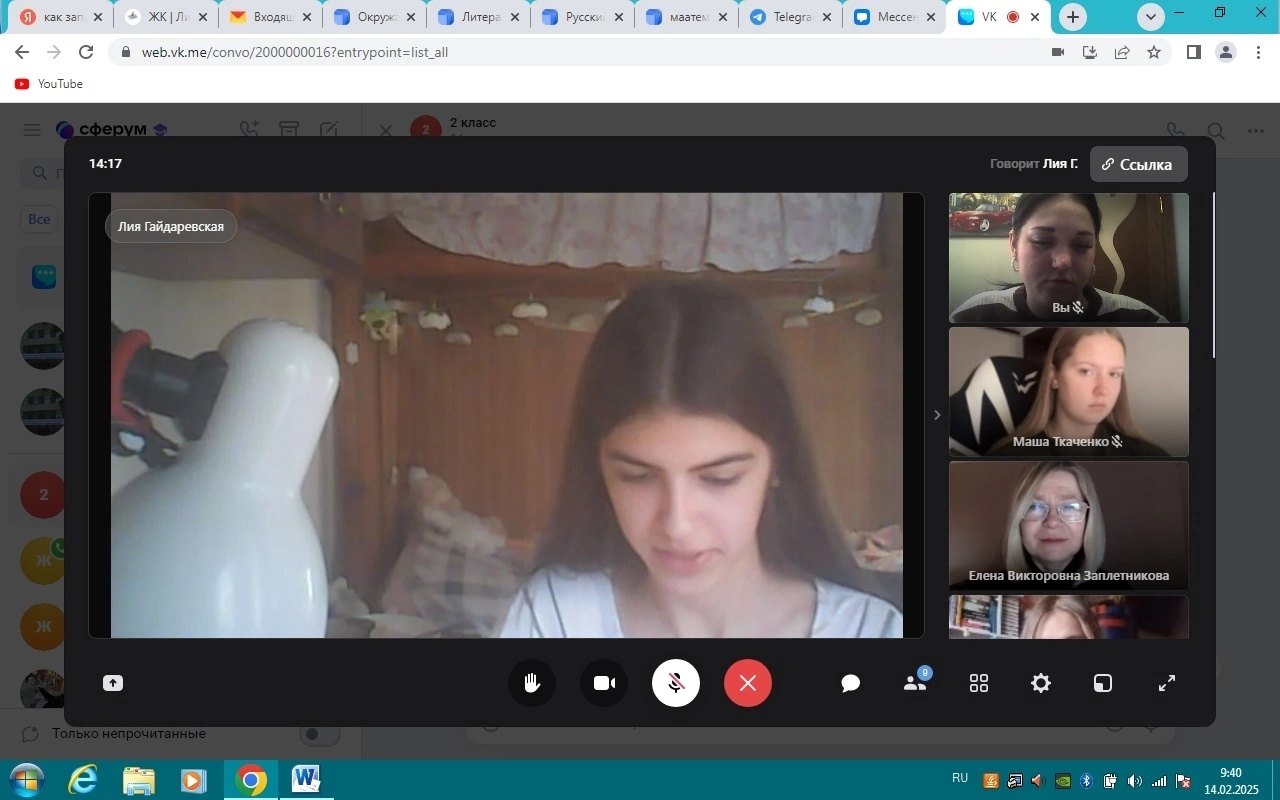The height and width of the screenshot is (800, 1280).
Task: Copy call link with Ссылка button
Action: (1139, 164)
